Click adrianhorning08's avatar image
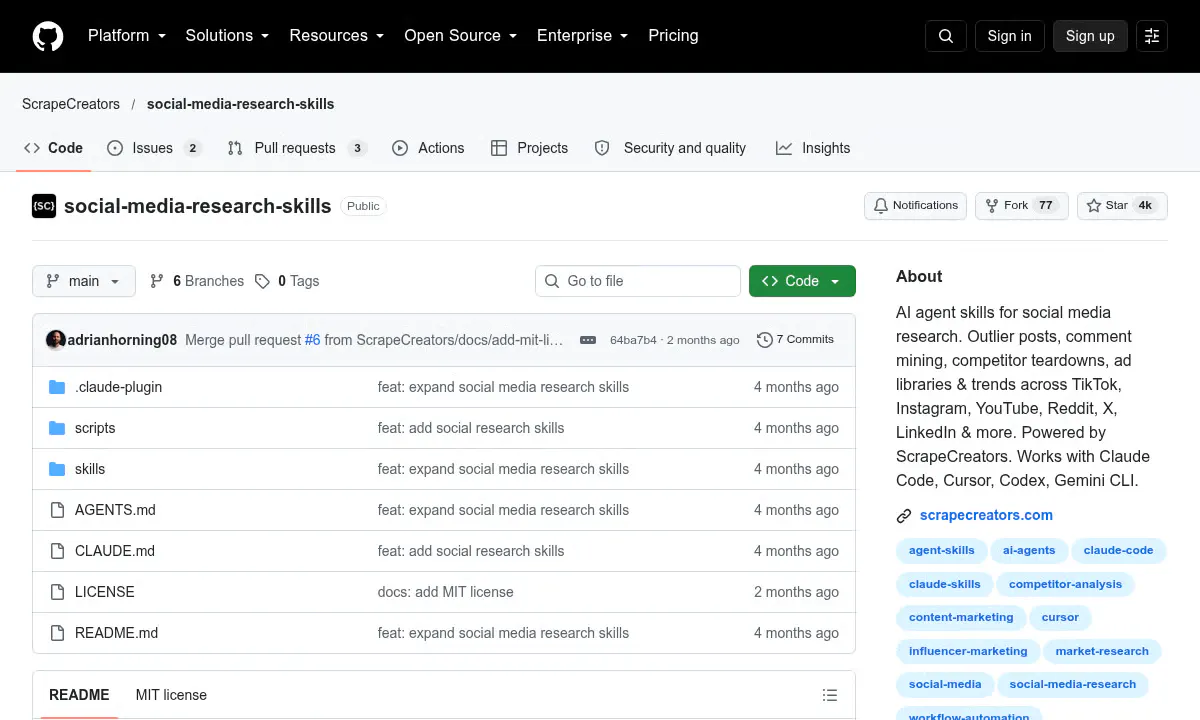This screenshot has width=1200, height=720. [56, 340]
